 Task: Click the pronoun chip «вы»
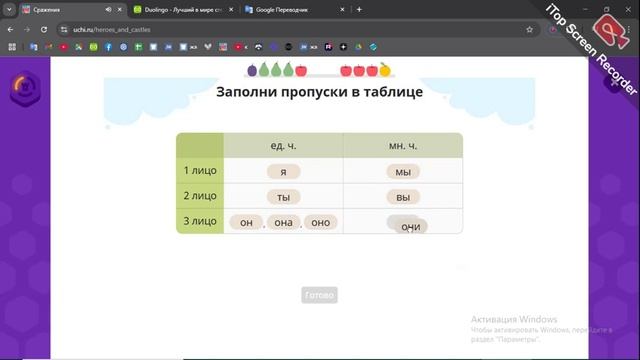(x=403, y=197)
